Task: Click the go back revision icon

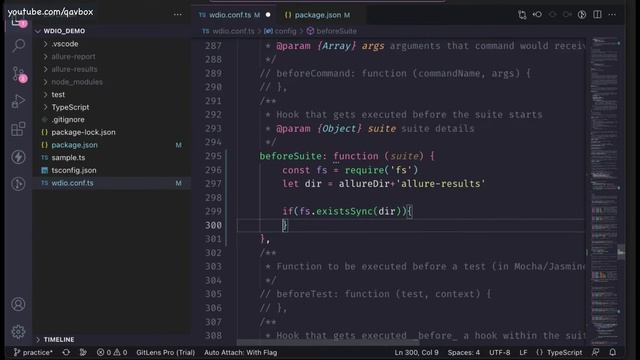Action: (x=537, y=15)
